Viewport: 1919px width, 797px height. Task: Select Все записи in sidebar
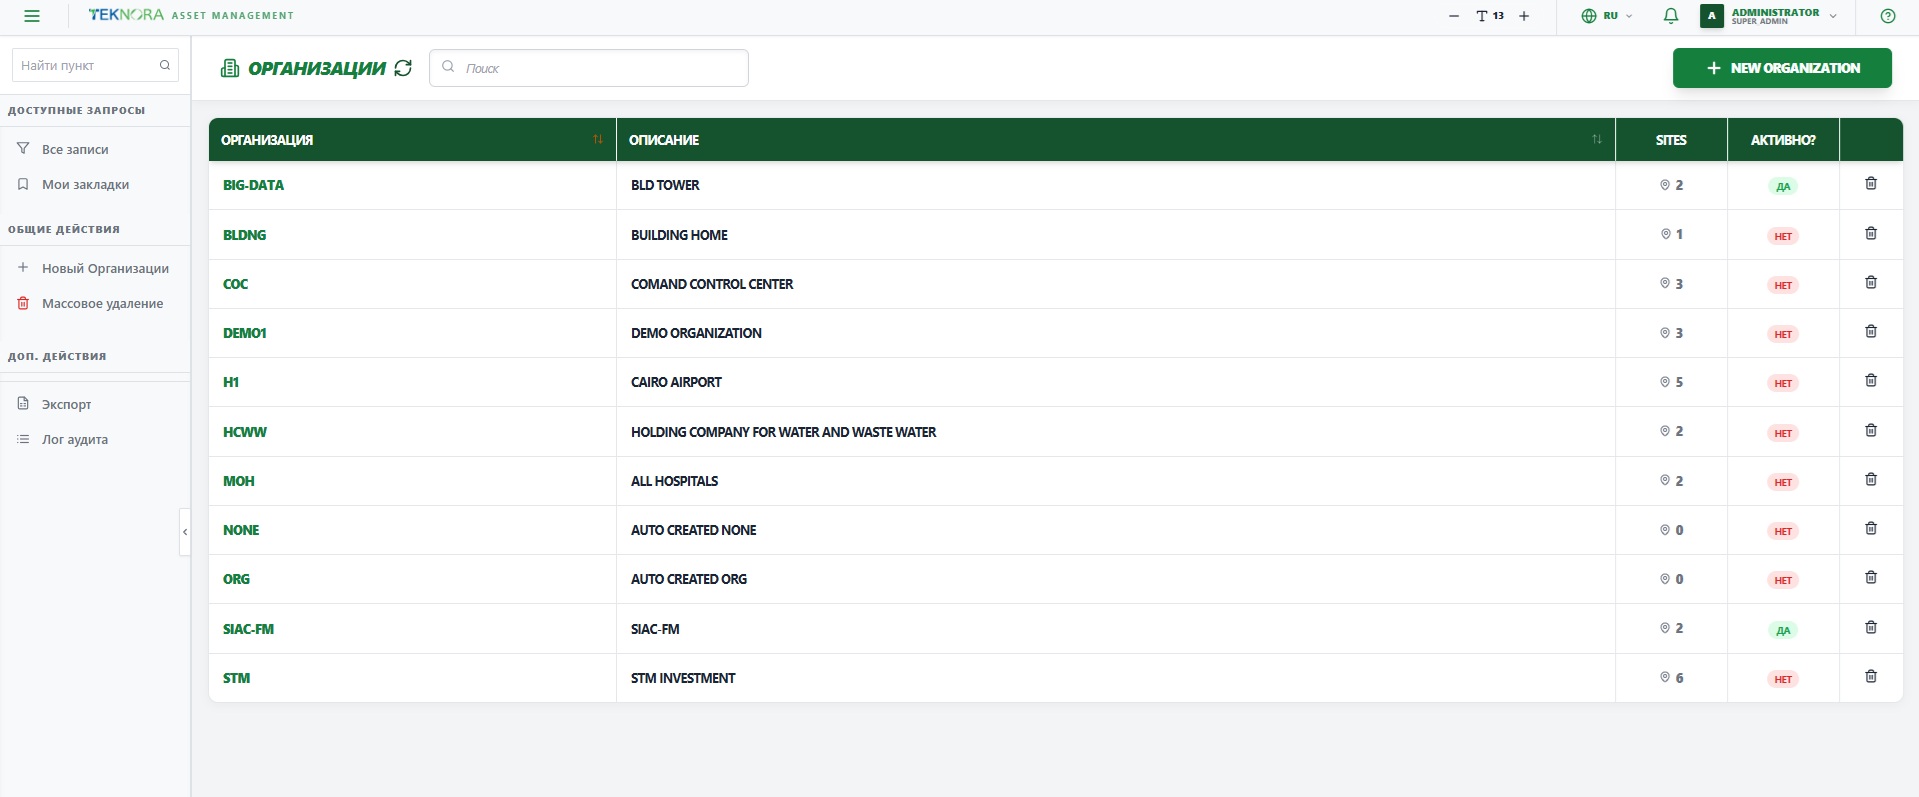[75, 149]
